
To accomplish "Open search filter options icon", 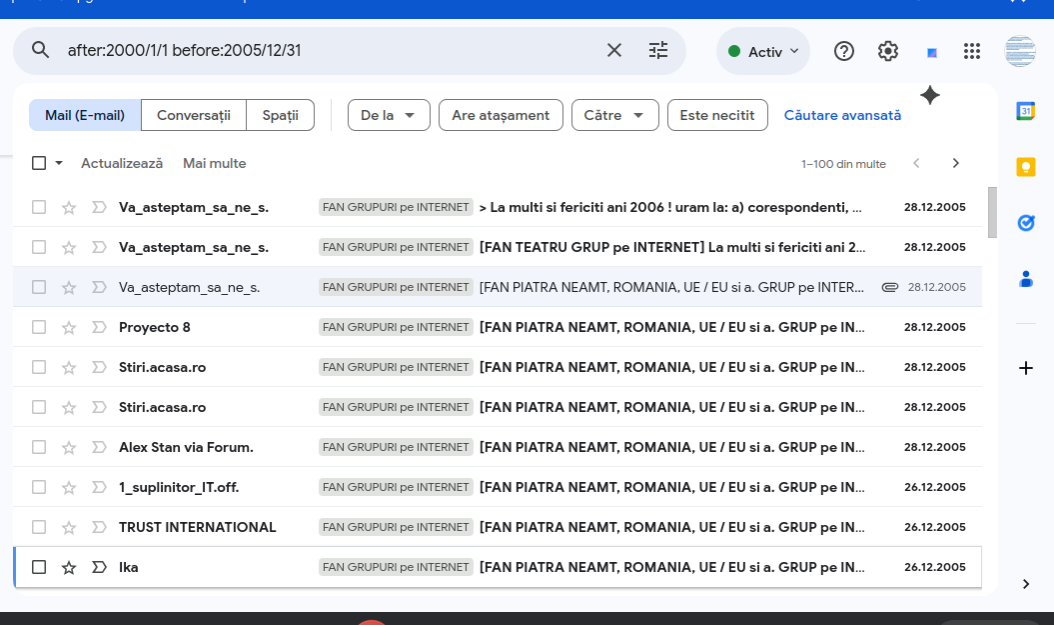I will coord(658,50).
